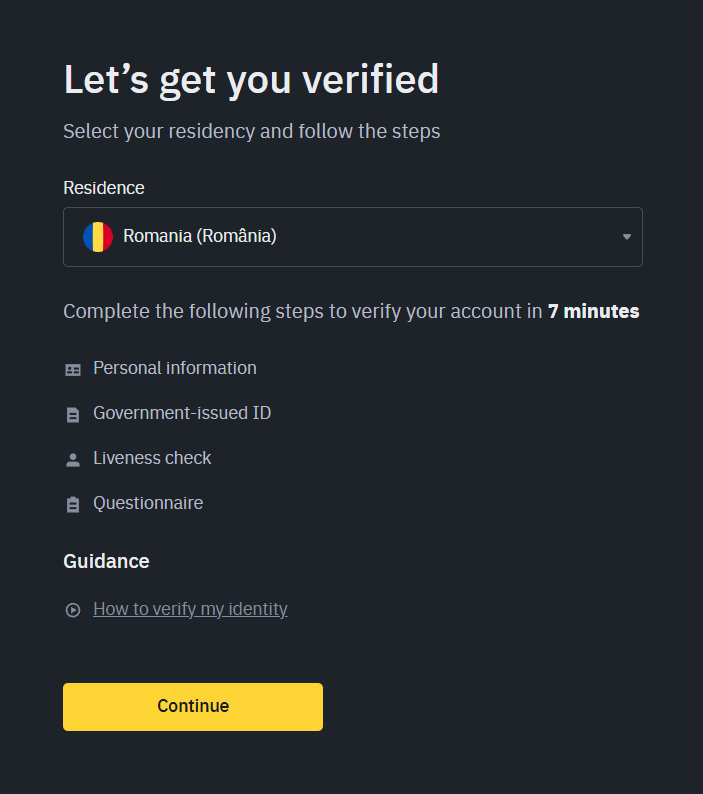Select the Questionnaire step label

pyautogui.click(x=148, y=503)
